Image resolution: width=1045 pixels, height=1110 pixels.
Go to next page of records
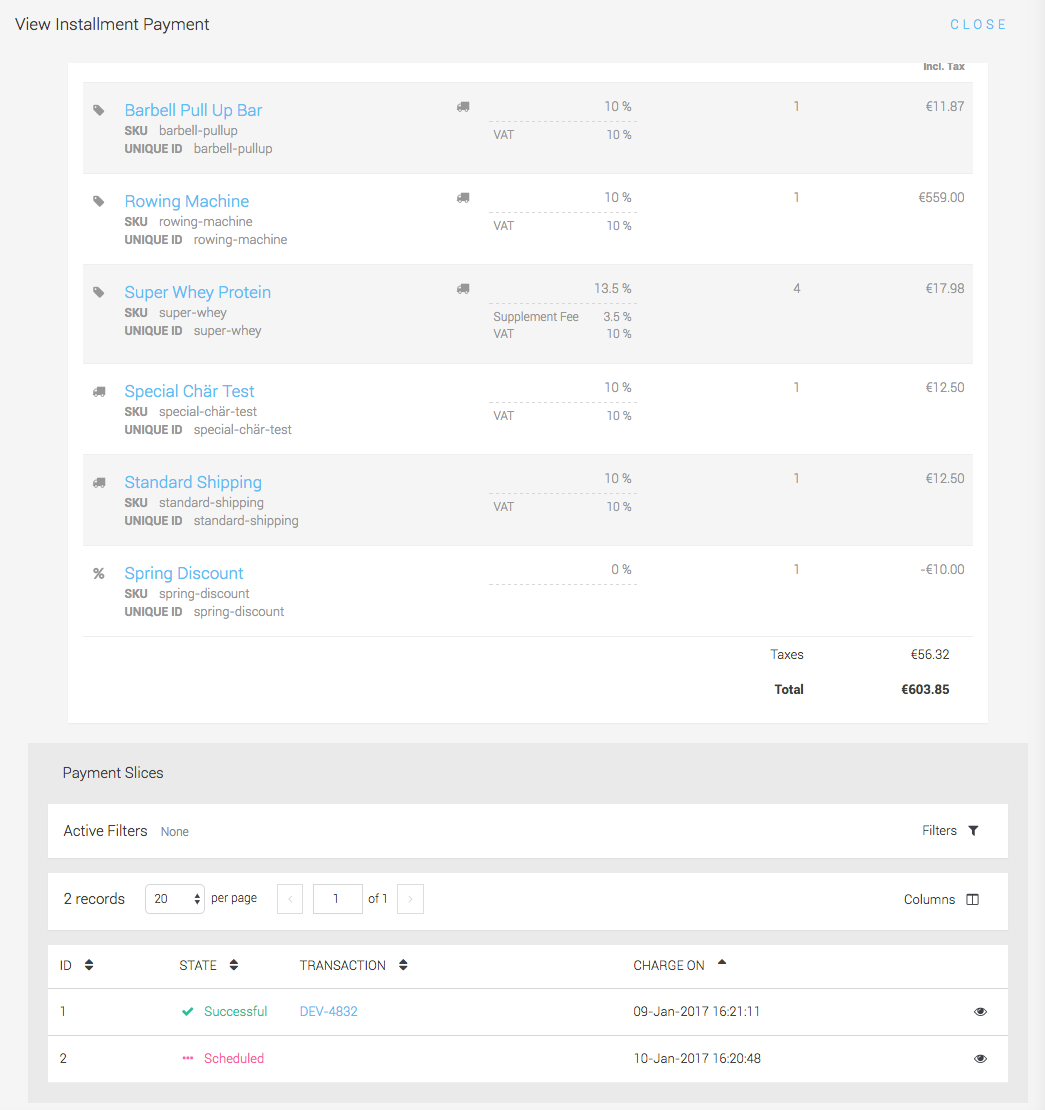pyautogui.click(x=410, y=899)
